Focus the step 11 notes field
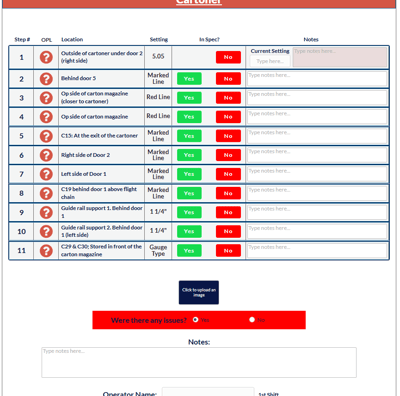 [317, 251]
